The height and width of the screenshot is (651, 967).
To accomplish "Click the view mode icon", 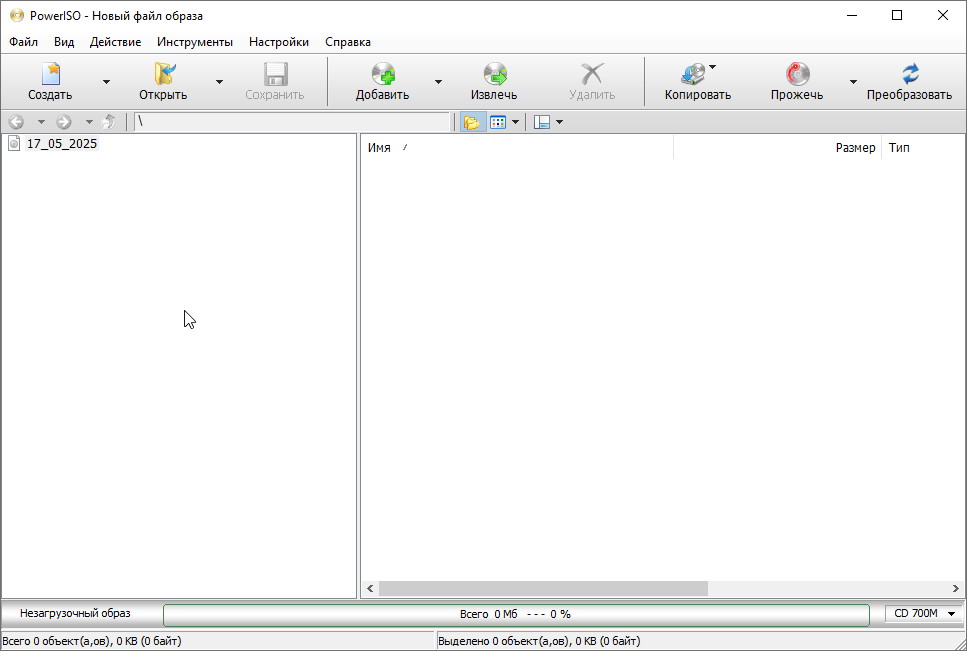I will tap(498, 122).
